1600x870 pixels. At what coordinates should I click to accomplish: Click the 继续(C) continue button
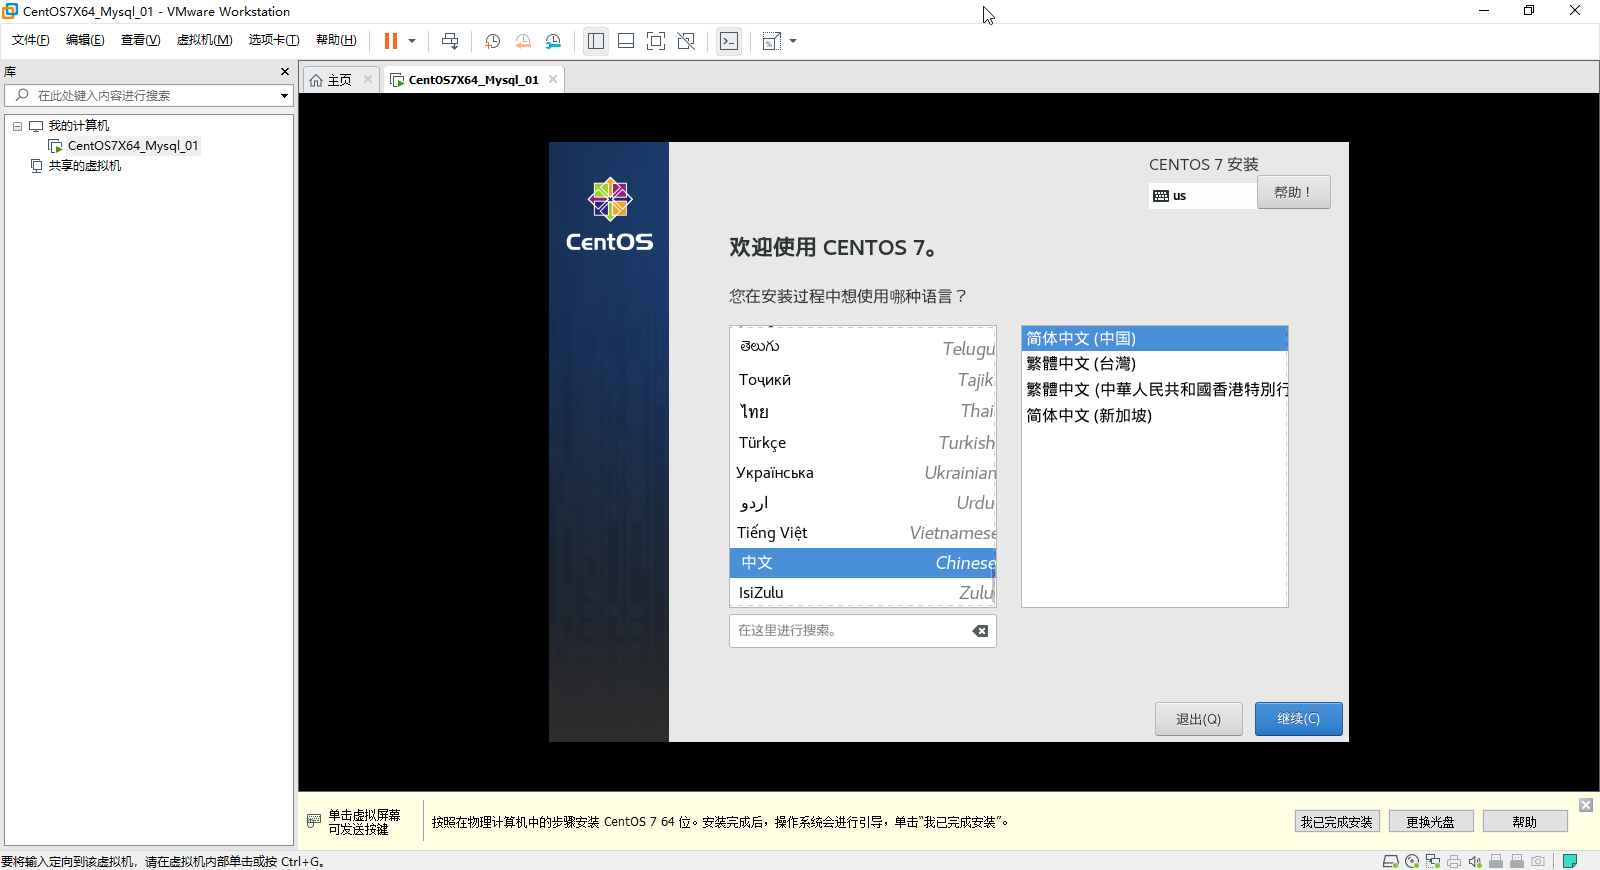tap(1299, 719)
